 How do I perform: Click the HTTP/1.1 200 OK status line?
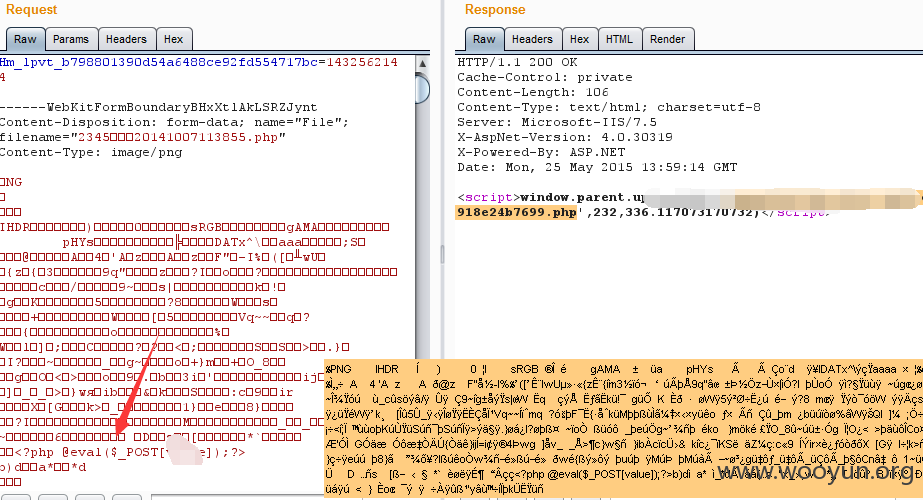point(517,62)
